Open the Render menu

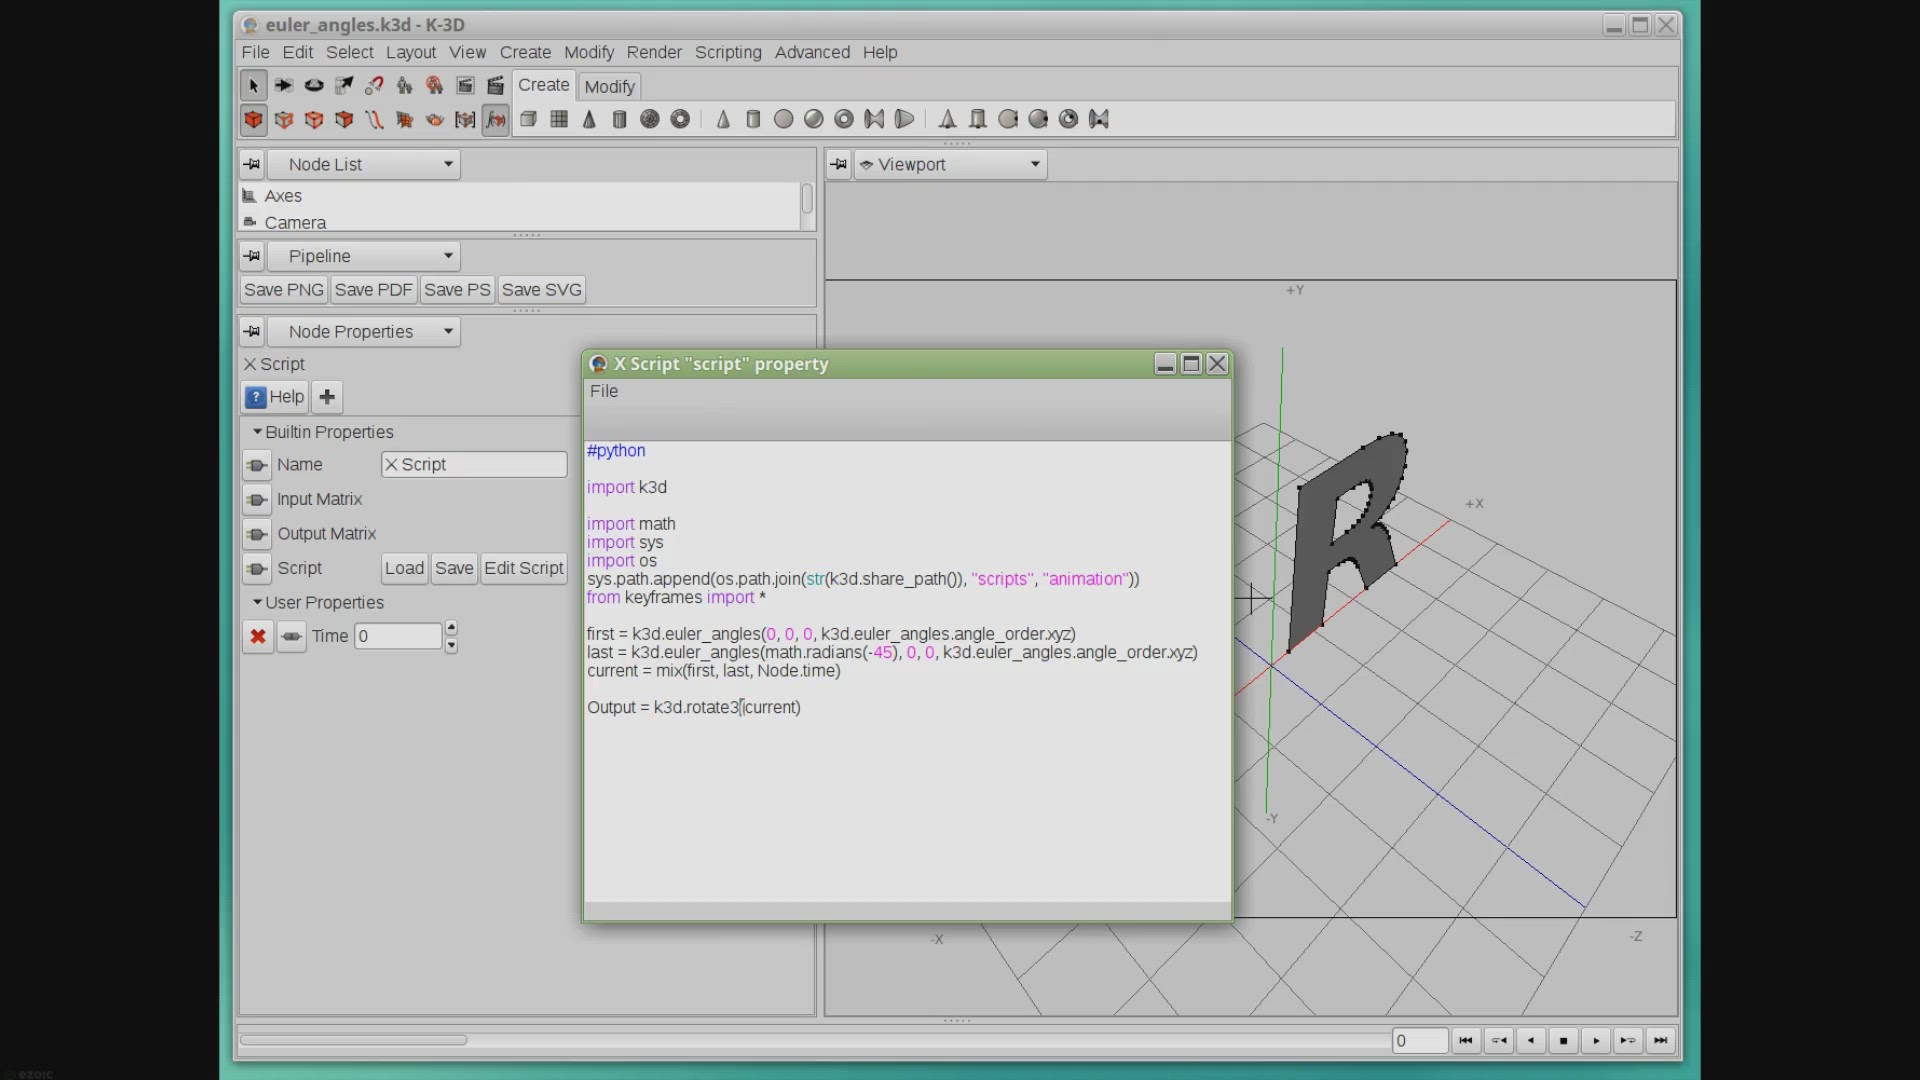654,52
